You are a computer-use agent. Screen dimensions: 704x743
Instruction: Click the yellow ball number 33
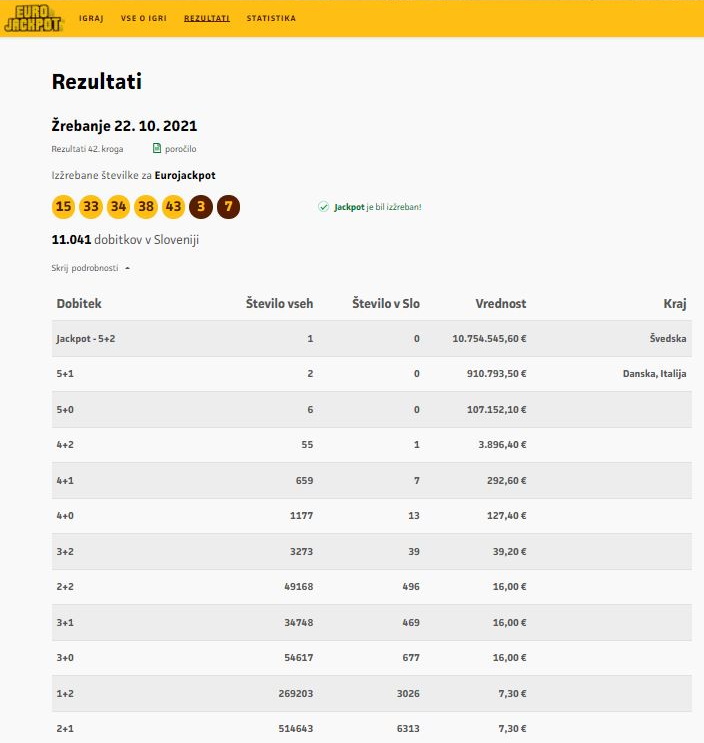91,207
